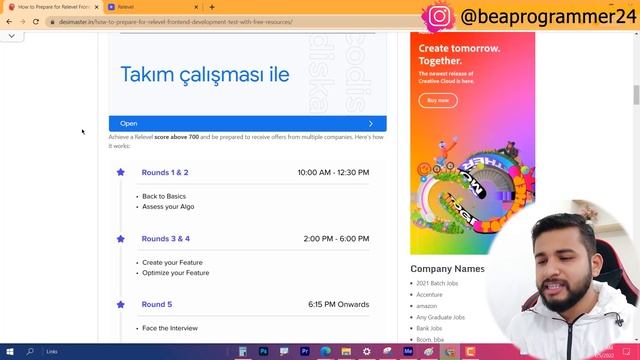The width and height of the screenshot is (640, 360).
Task: Go back using the browser back arrow
Action: 9,22
